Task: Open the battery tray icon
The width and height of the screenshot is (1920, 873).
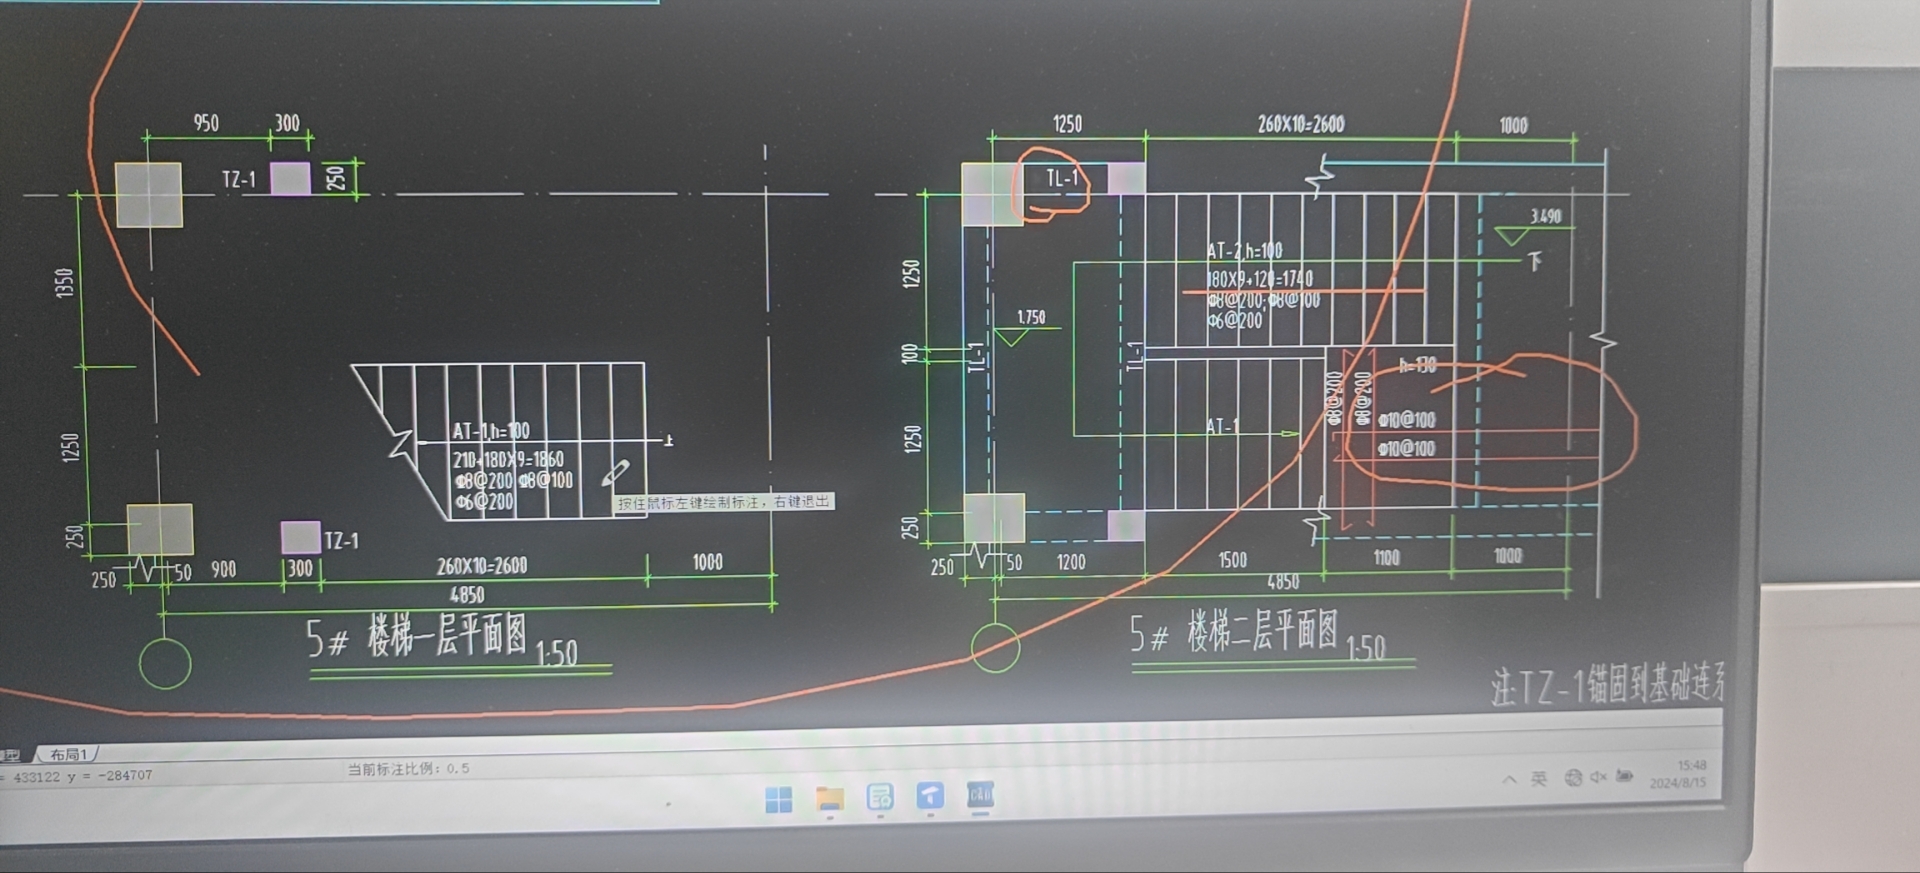Action: coord(1625,775)
